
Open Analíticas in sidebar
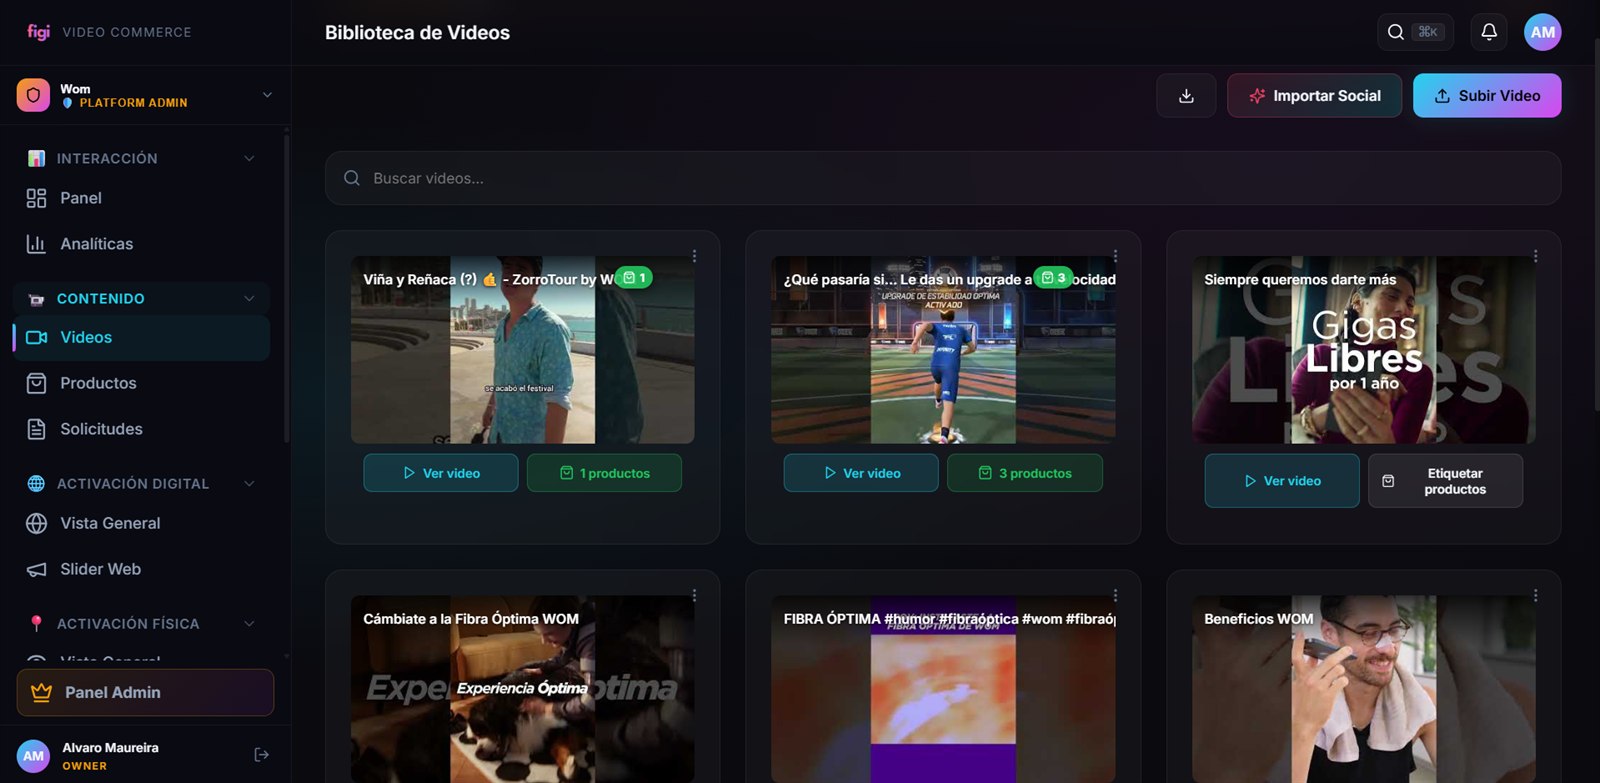[x=141, y=244]
